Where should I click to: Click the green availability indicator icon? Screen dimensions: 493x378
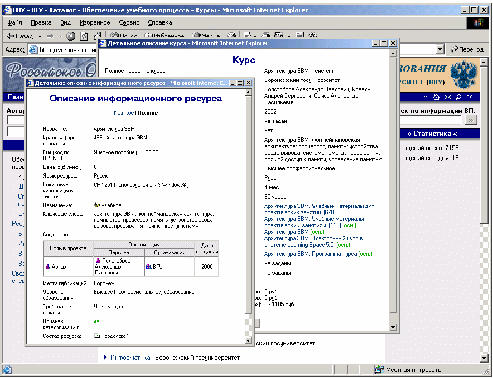point(96,322)
